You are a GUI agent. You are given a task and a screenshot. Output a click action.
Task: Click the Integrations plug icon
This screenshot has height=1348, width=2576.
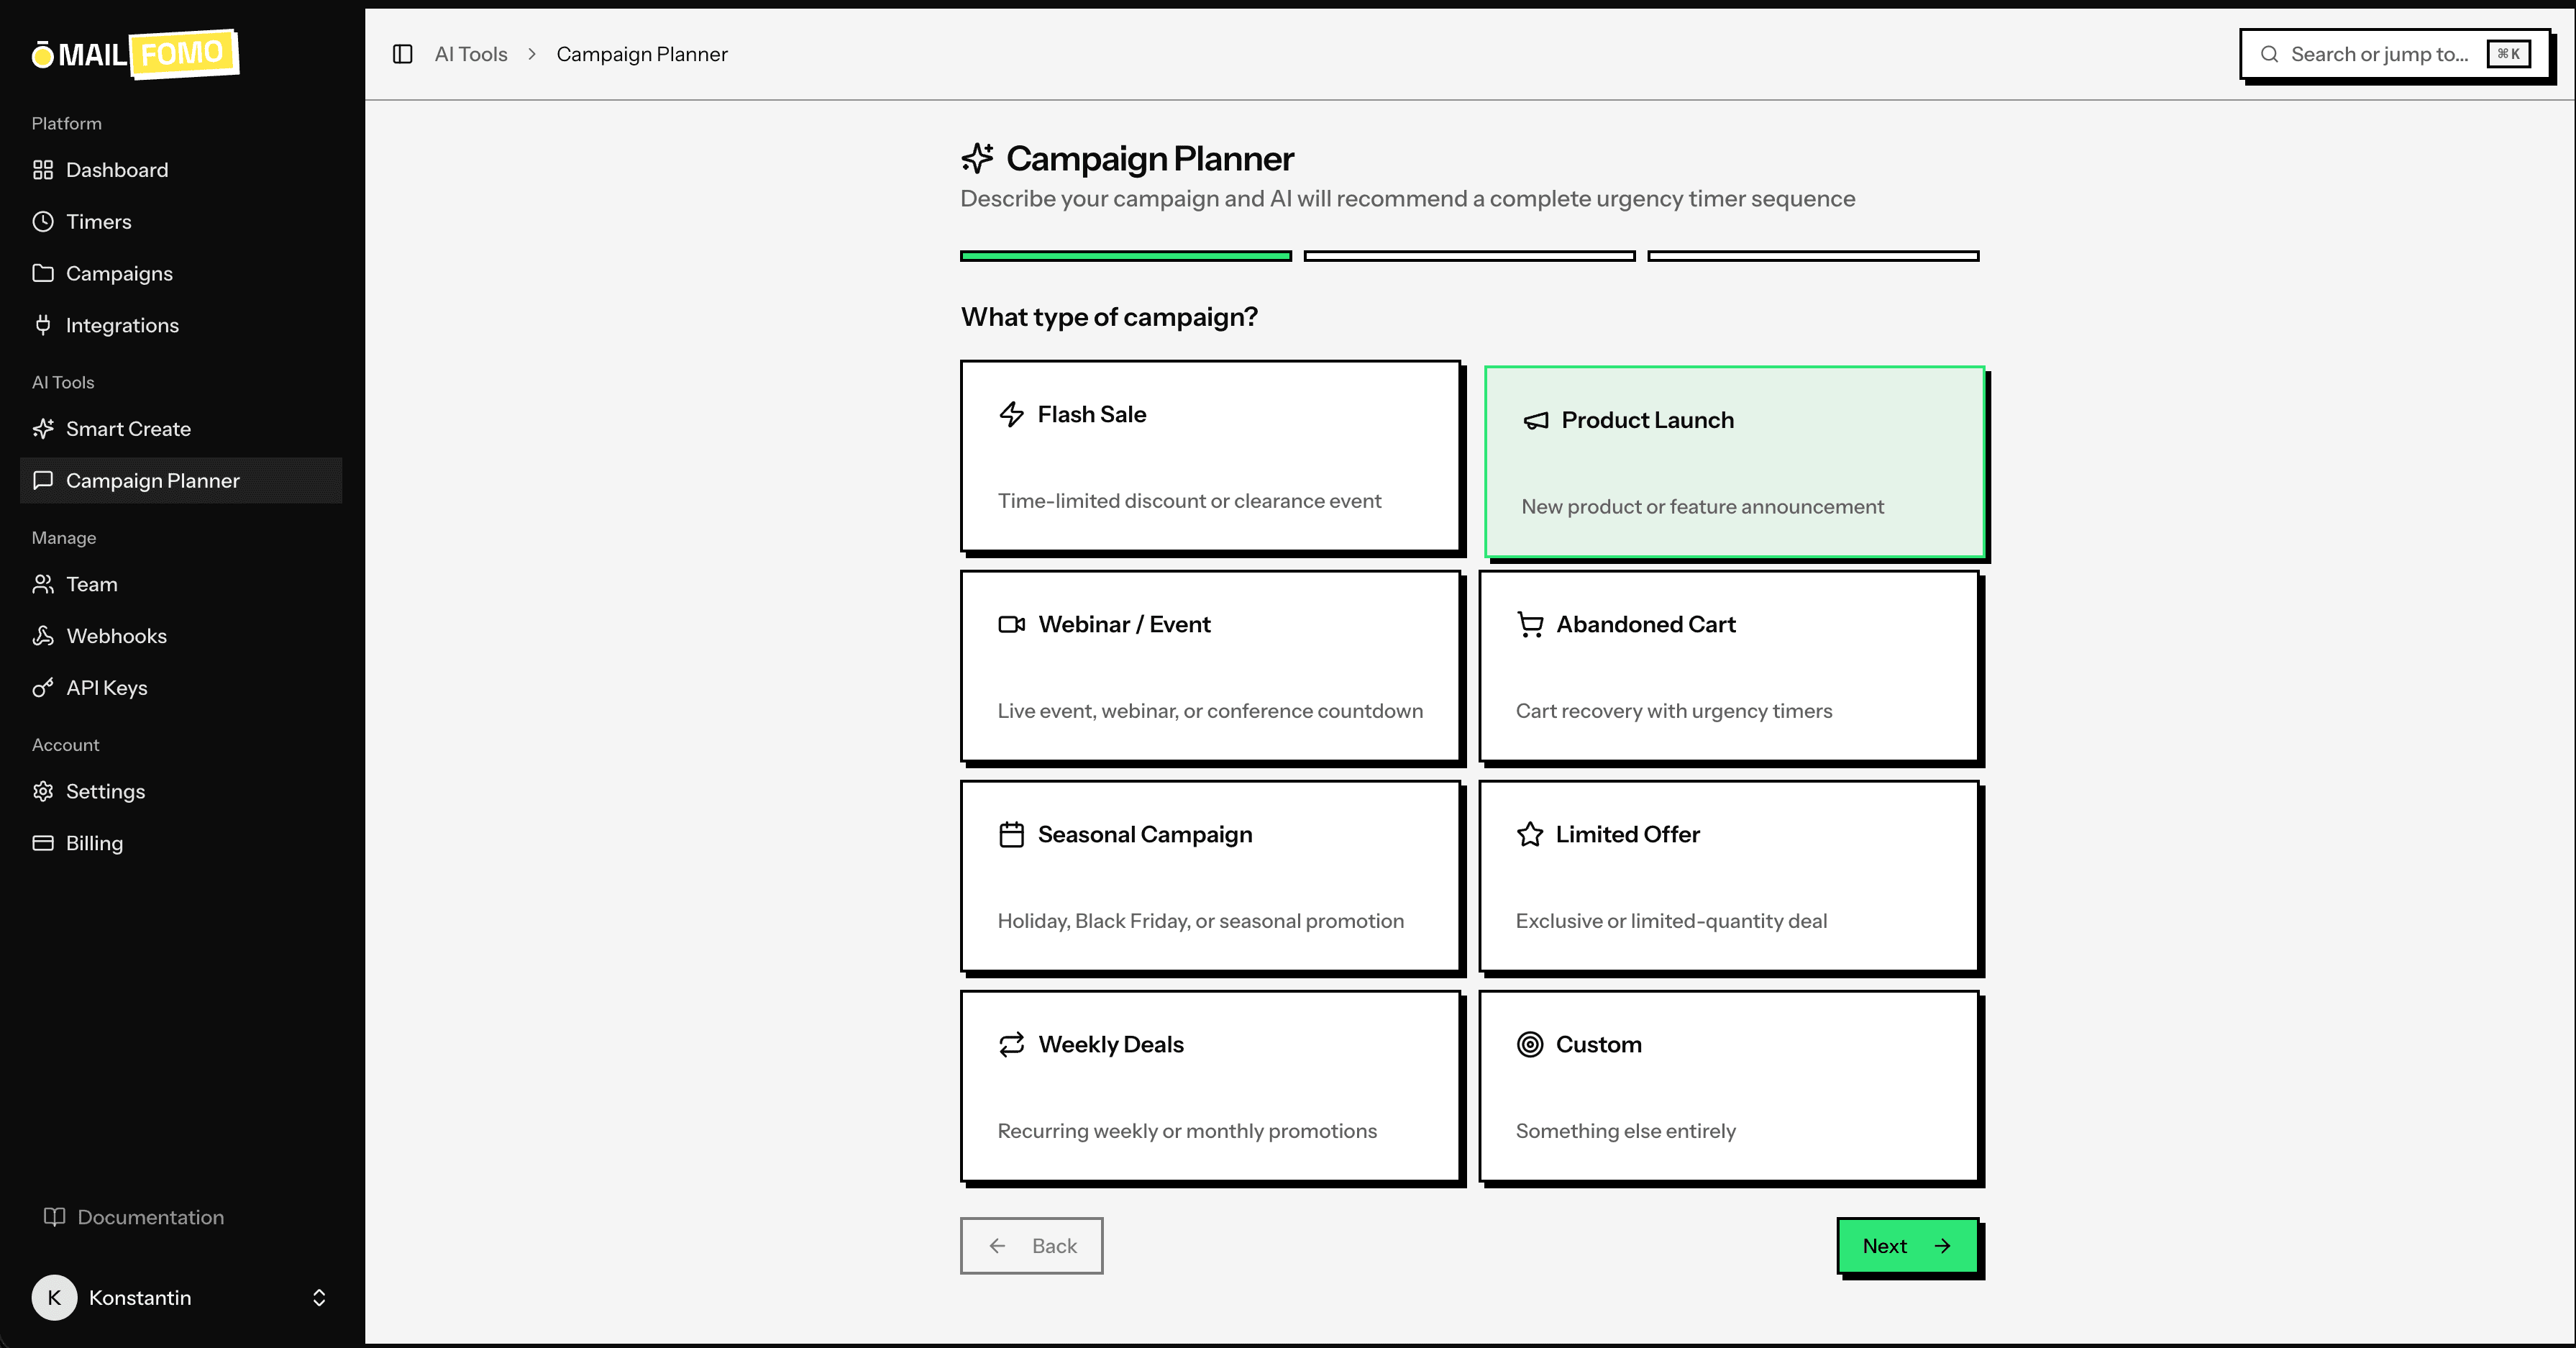44,325
